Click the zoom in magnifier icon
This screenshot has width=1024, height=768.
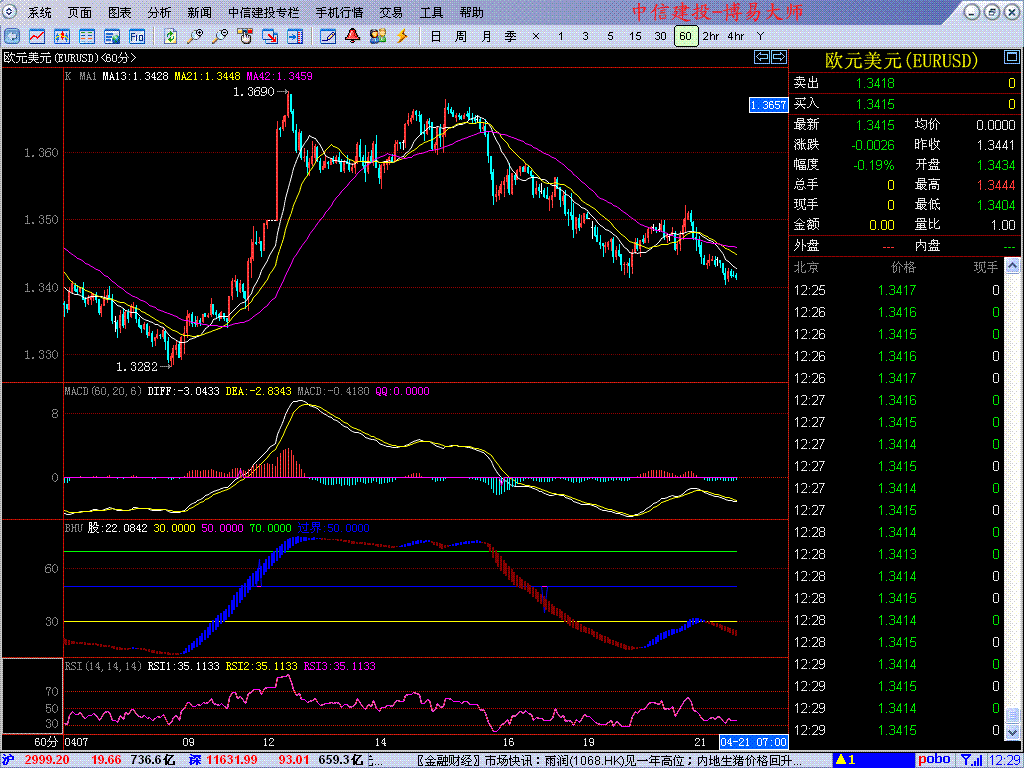coord(195,36)
